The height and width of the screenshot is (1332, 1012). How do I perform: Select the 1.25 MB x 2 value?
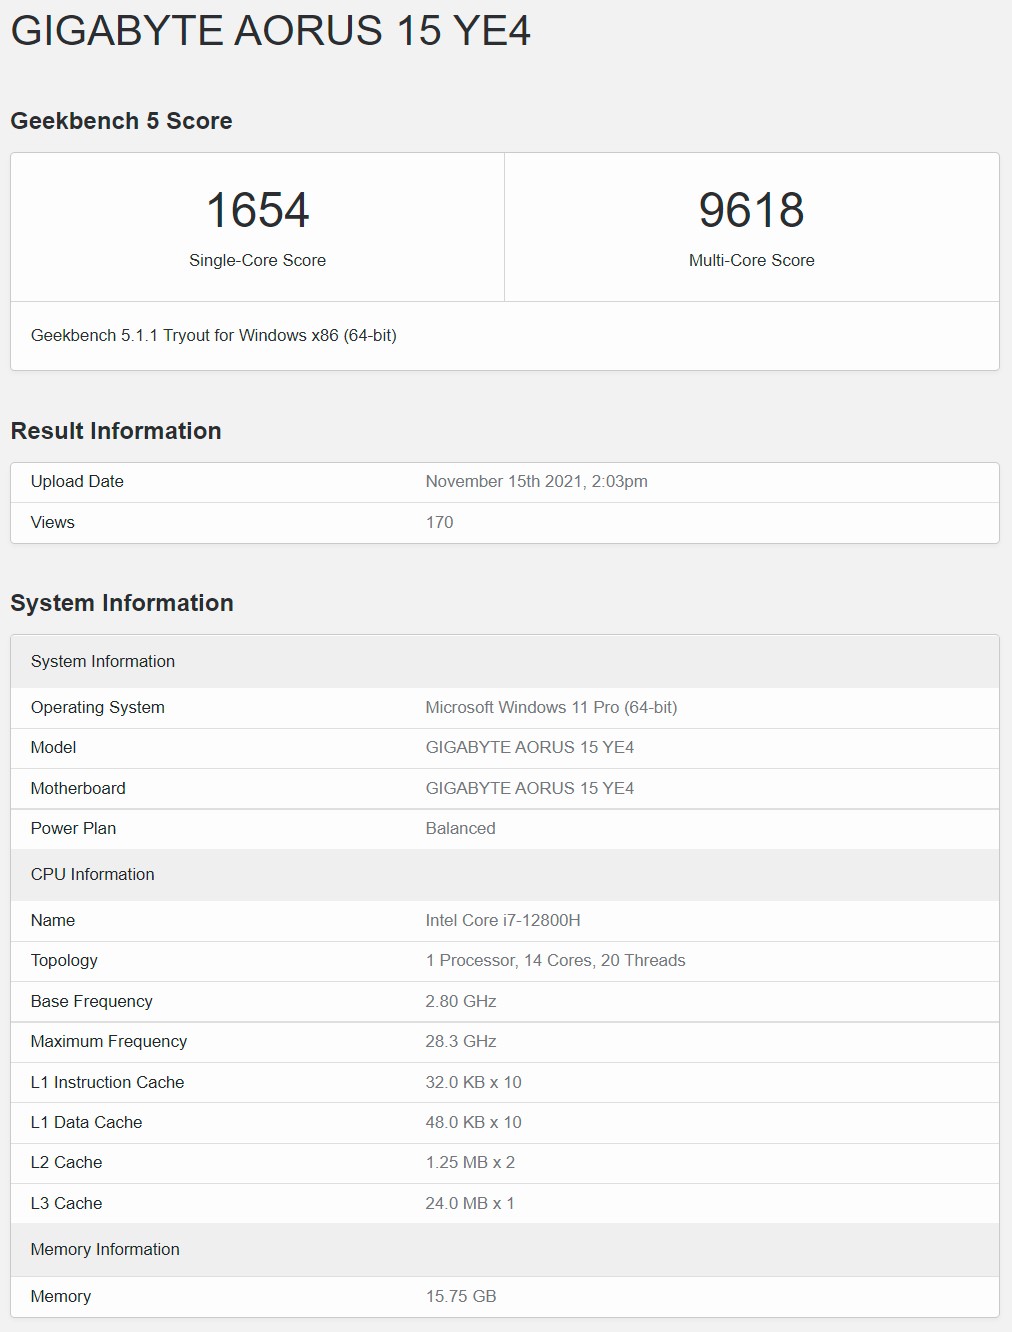471,1162
